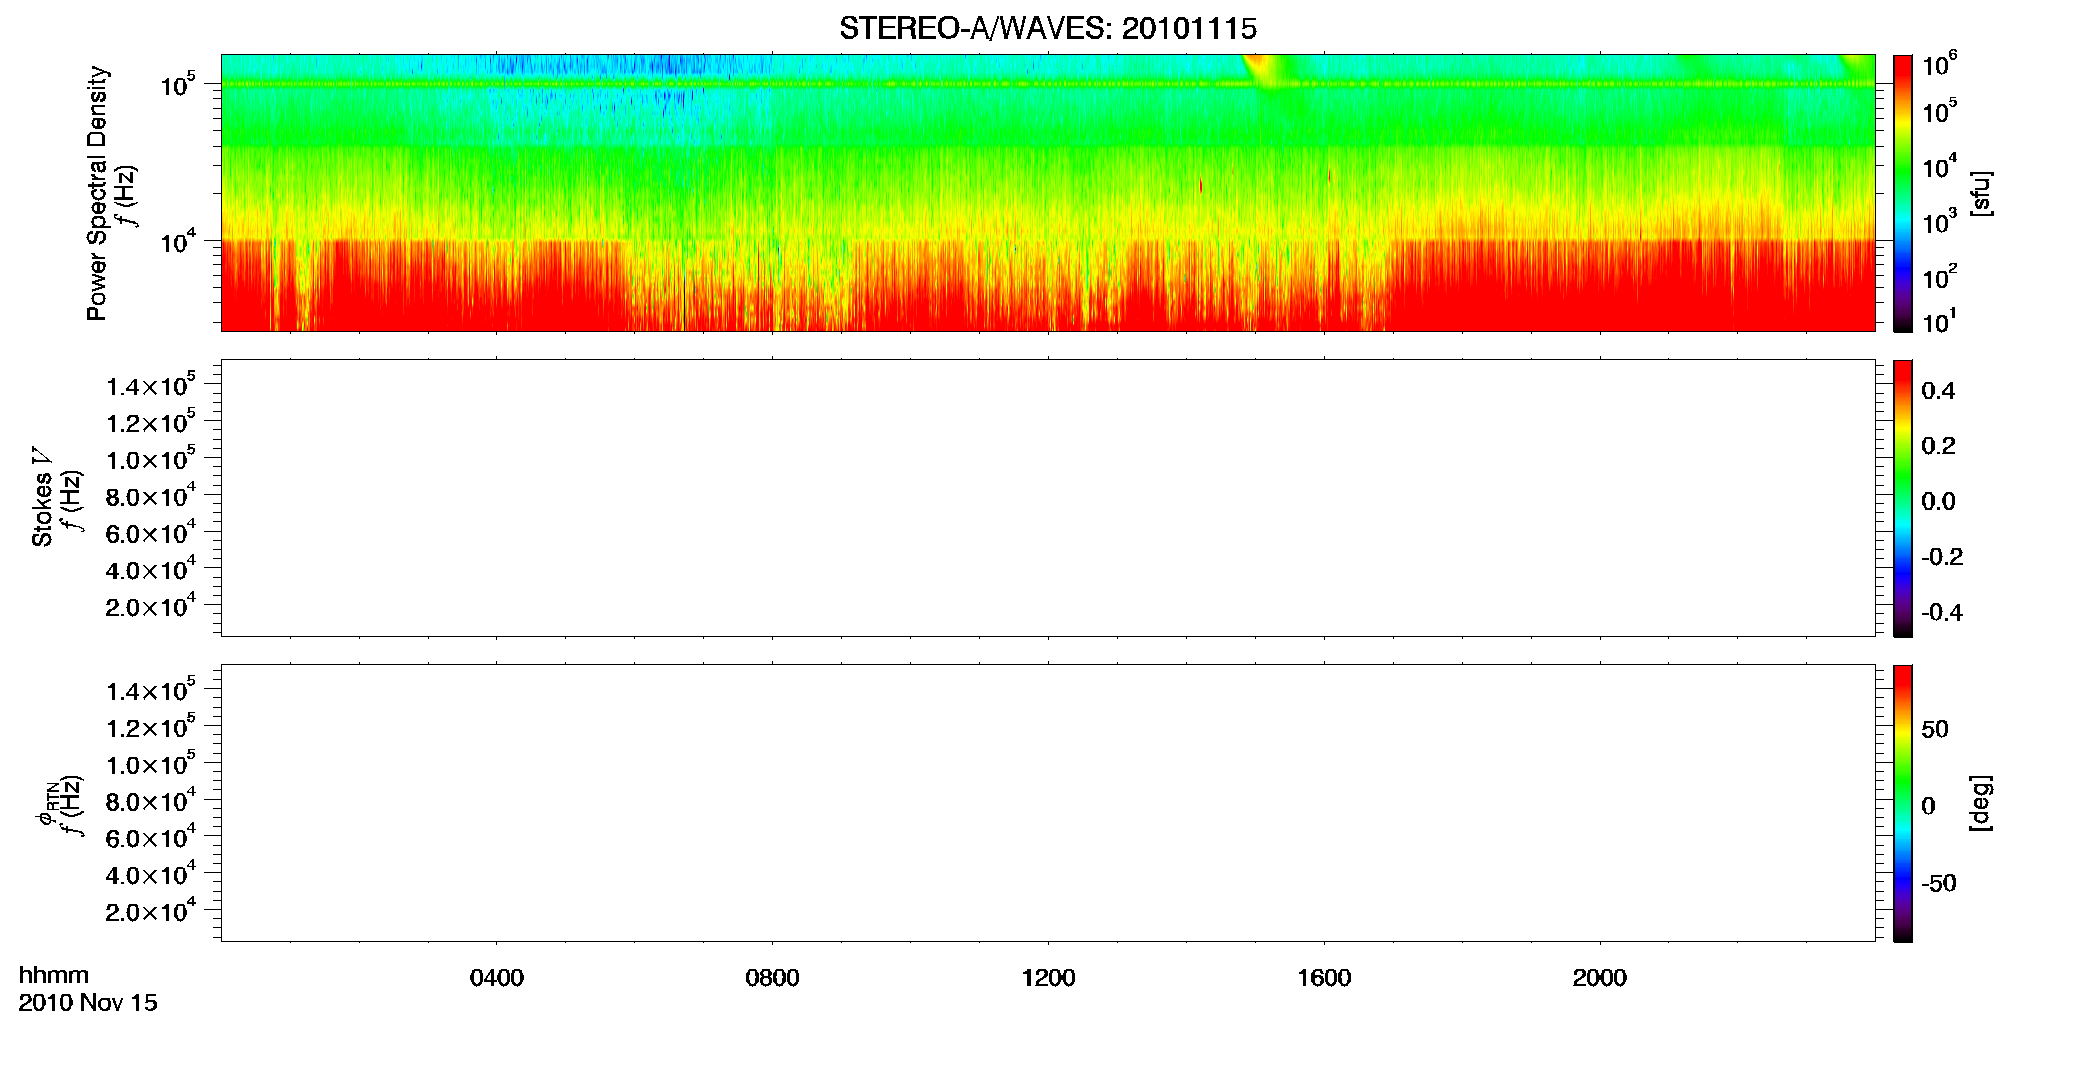Screen dimensions: 2096x1080
Task: Click the phi RTN degree color bar
Action: tap(1903, 803)
